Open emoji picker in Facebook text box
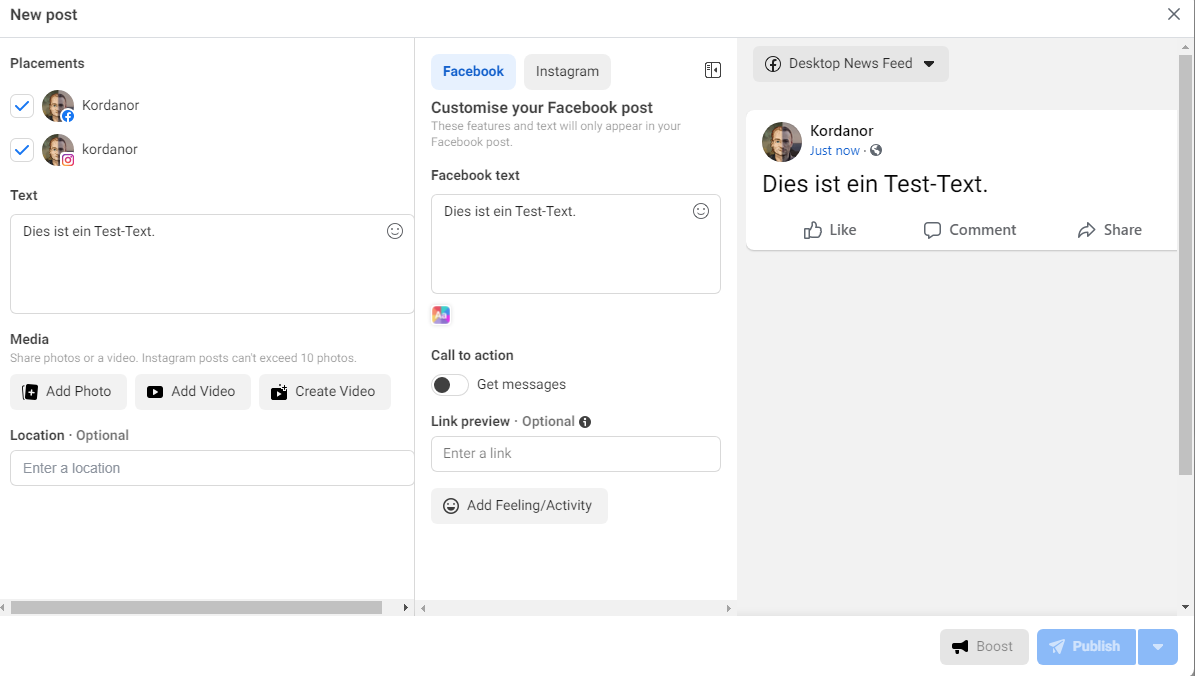1195x676 pixels. click(x=701, y=211)
